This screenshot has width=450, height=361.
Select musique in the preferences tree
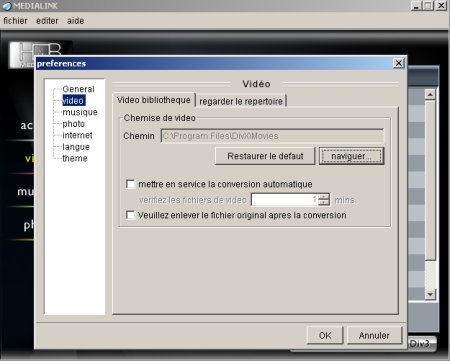coord(80,112)
